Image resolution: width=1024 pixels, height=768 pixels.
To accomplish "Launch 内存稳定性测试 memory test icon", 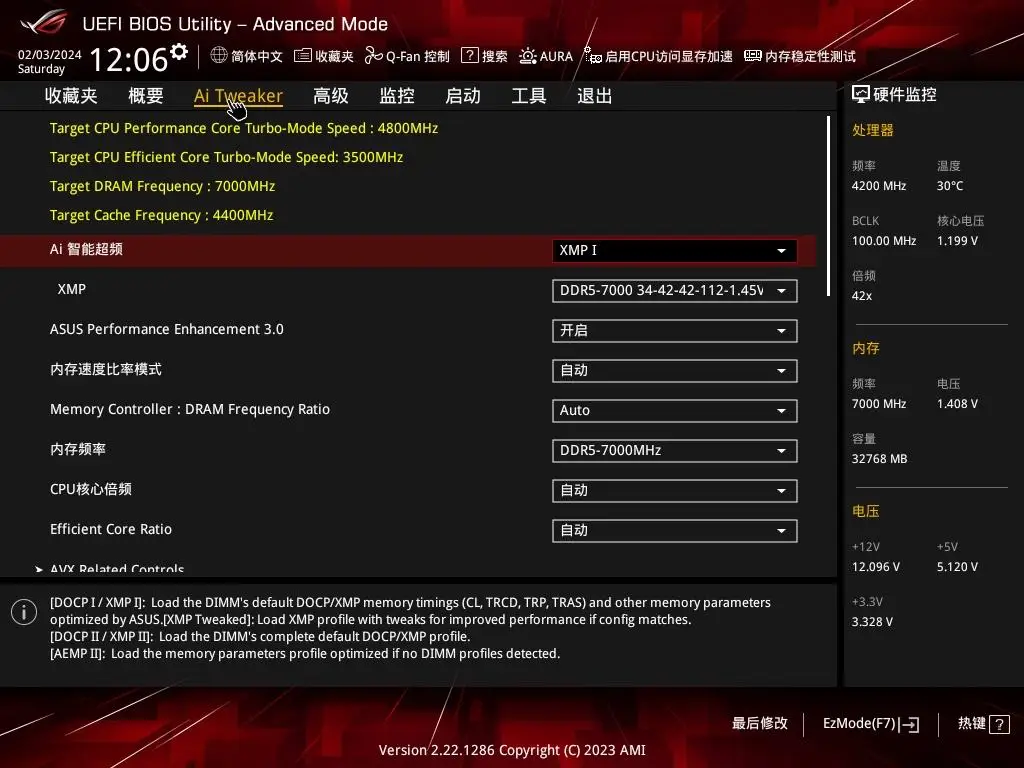I will pyautogui.click(x=753, y=56).
